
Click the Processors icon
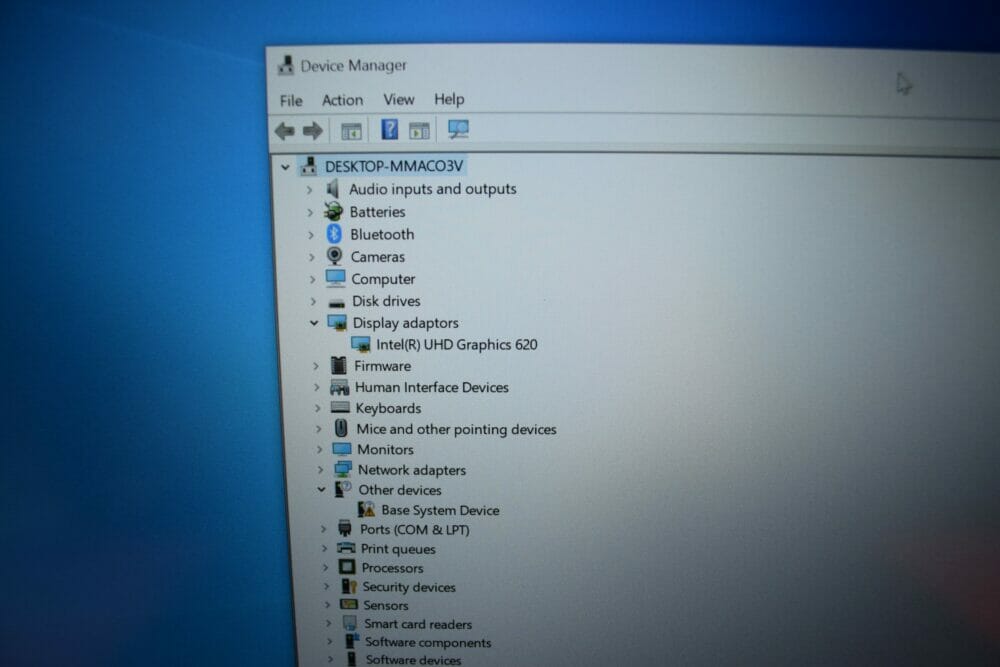click(347, 567)
